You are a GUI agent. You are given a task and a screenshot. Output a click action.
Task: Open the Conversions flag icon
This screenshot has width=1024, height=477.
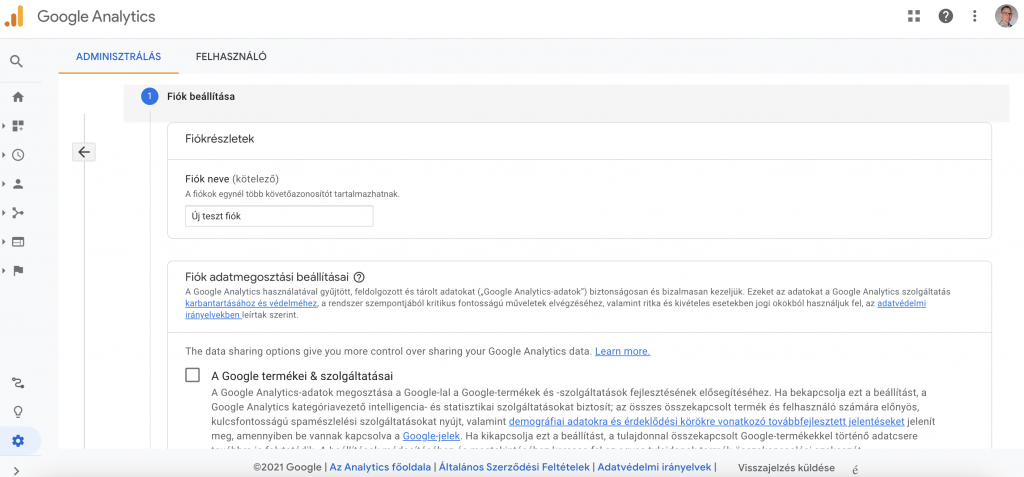coord(18,271)
